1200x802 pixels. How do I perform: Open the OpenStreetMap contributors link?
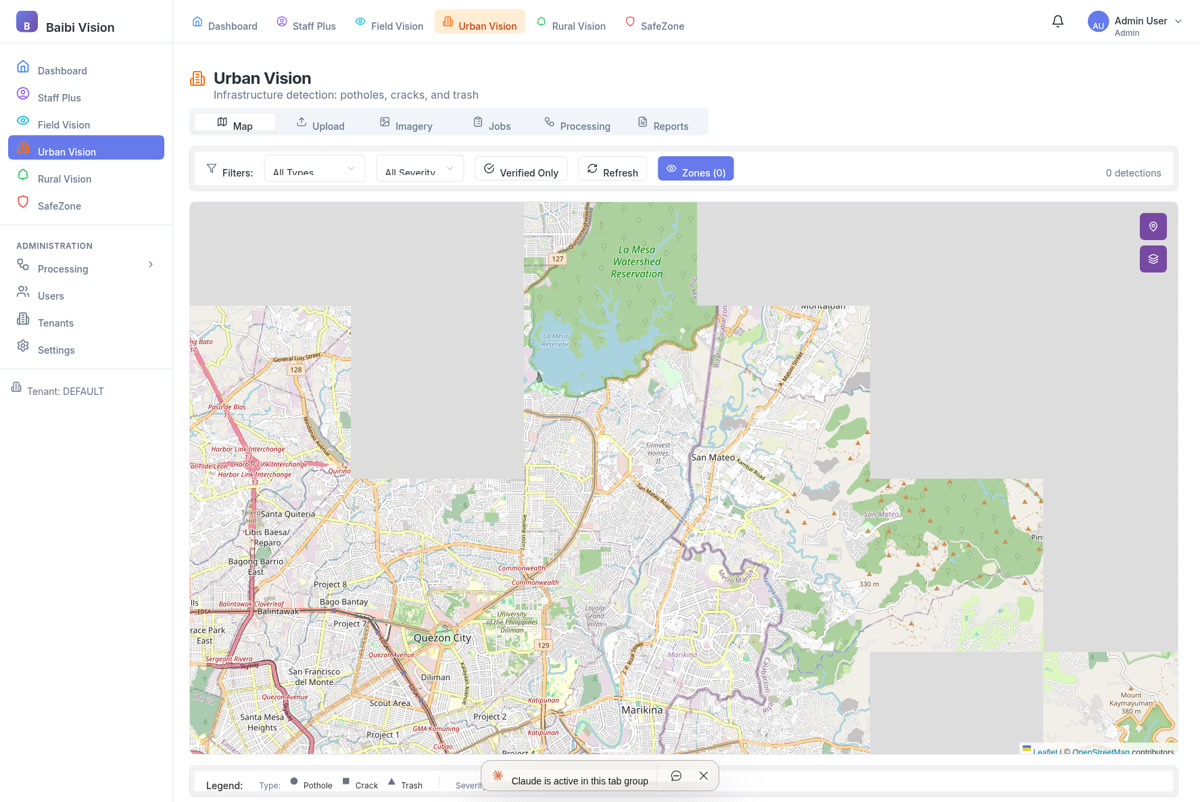(x=1099, y=752)
